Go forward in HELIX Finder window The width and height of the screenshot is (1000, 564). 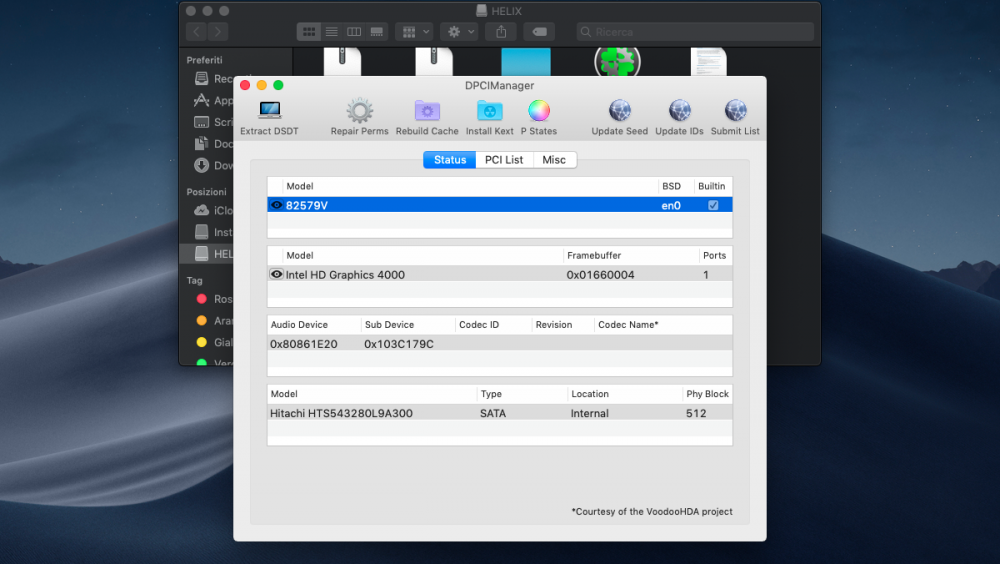tap(218, 31)
